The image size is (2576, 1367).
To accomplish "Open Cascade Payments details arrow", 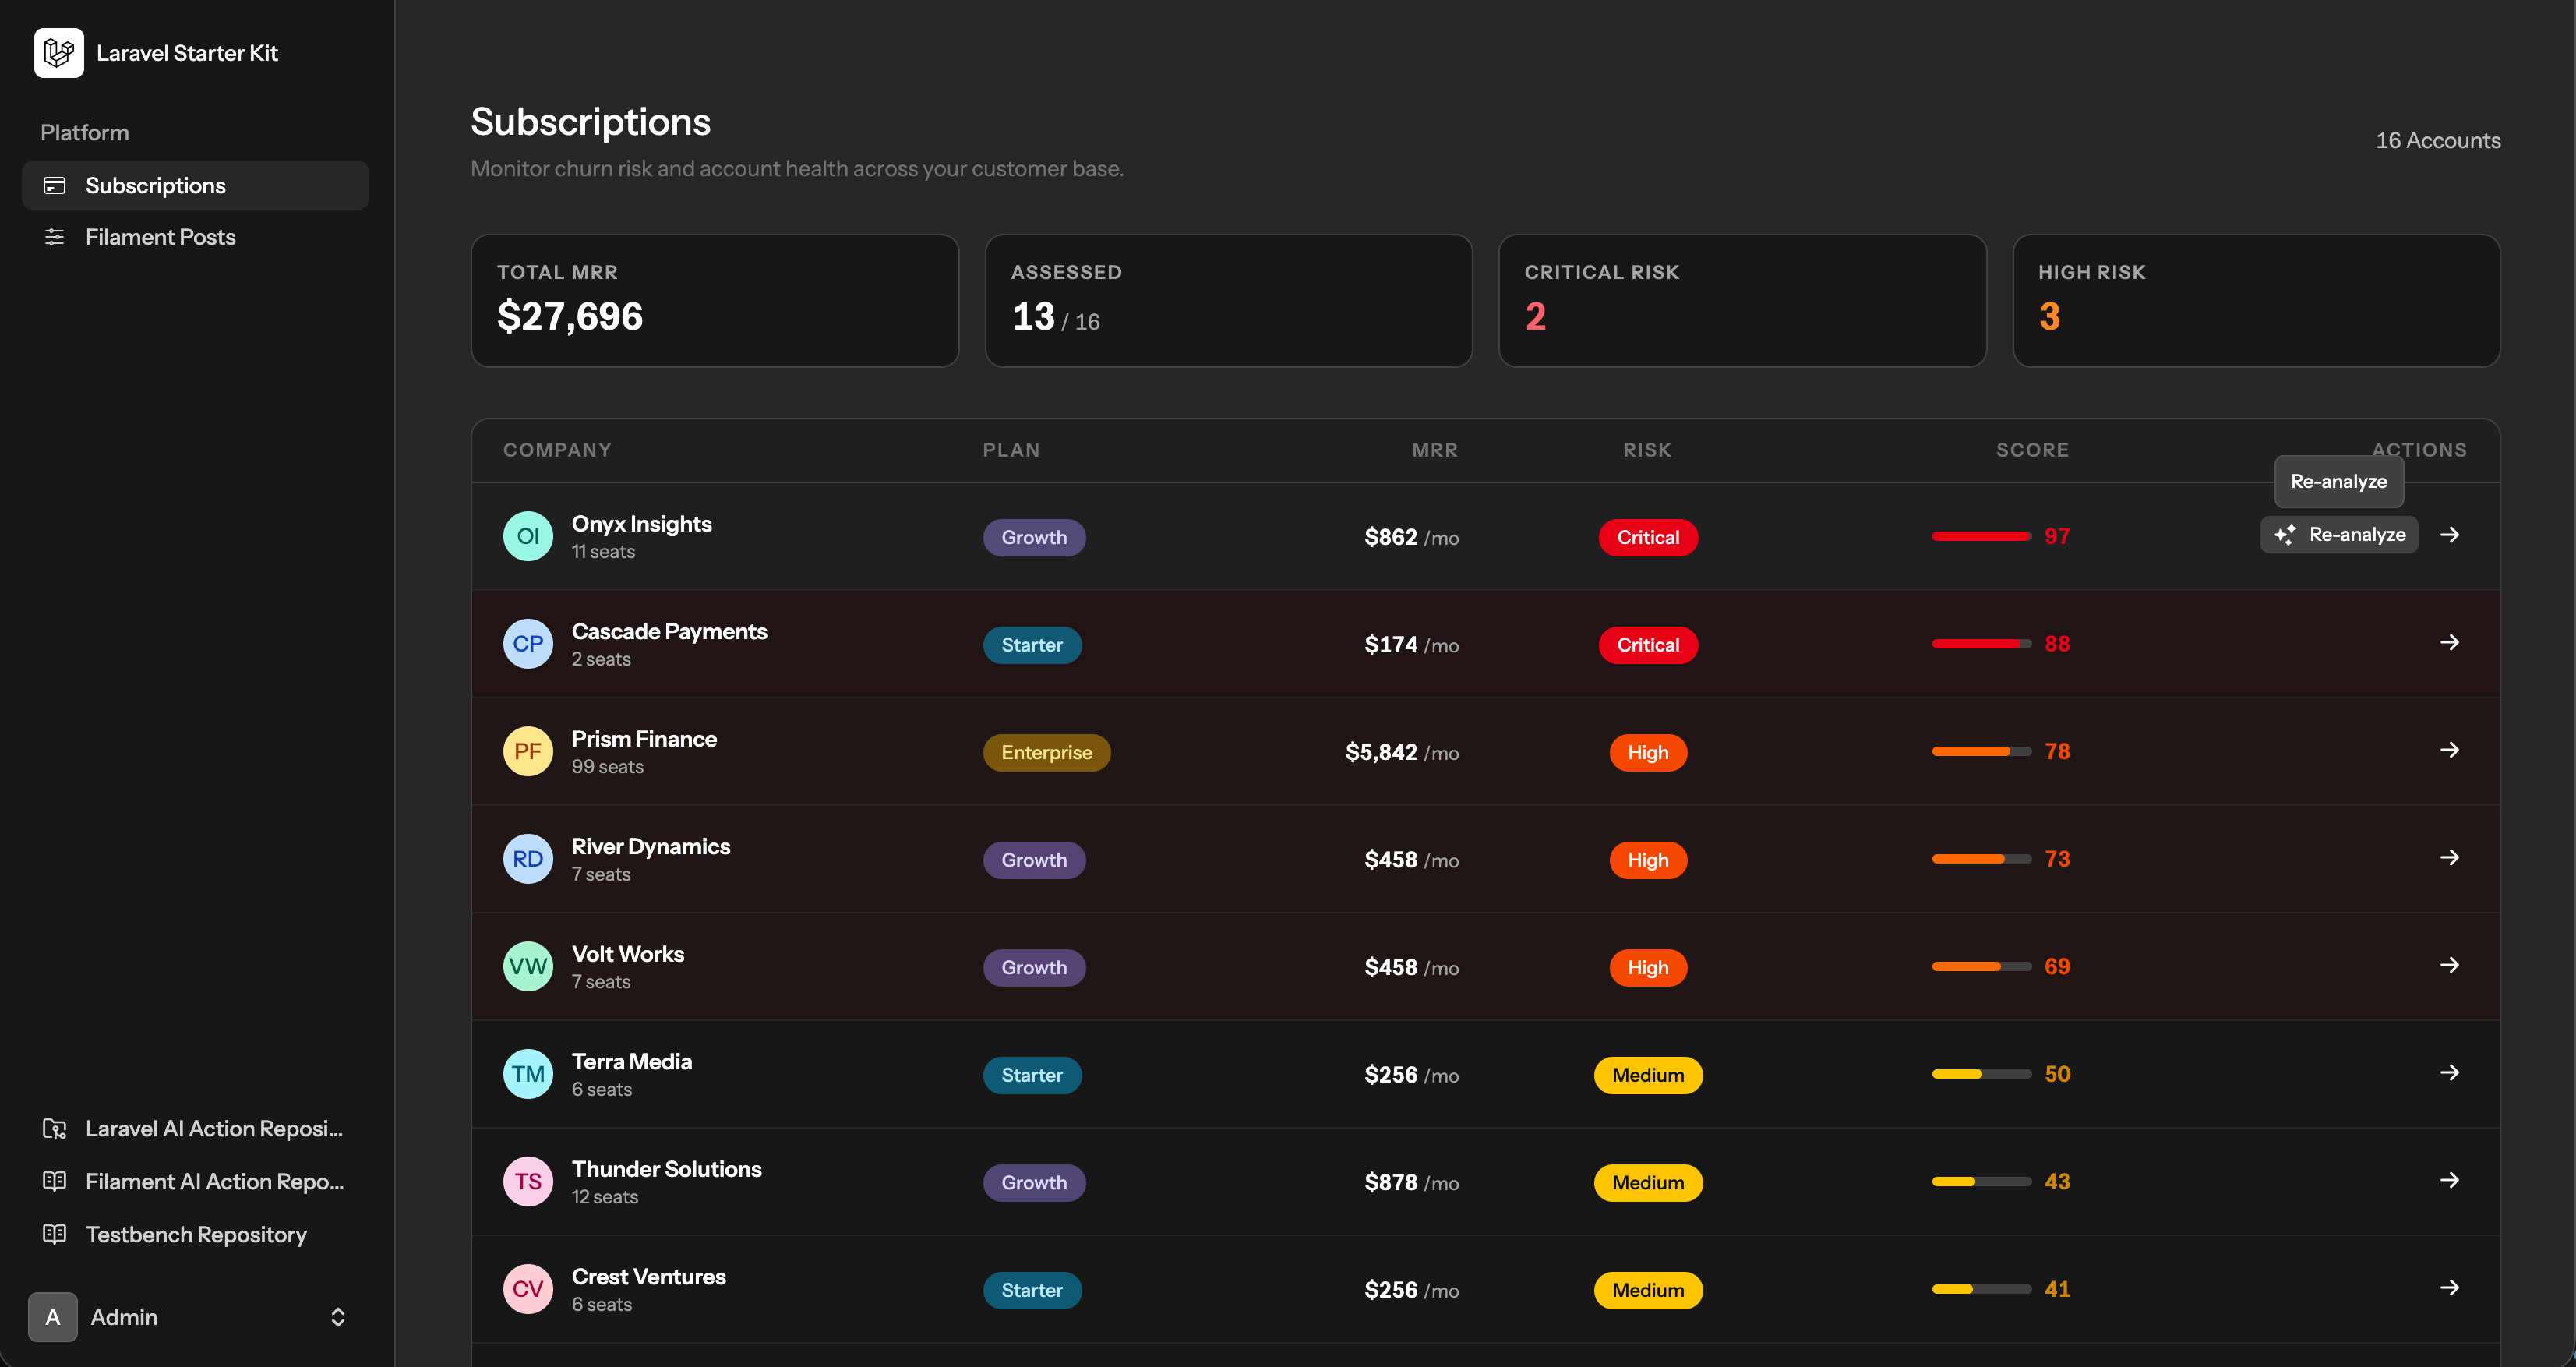I will tap(2449, 642).
